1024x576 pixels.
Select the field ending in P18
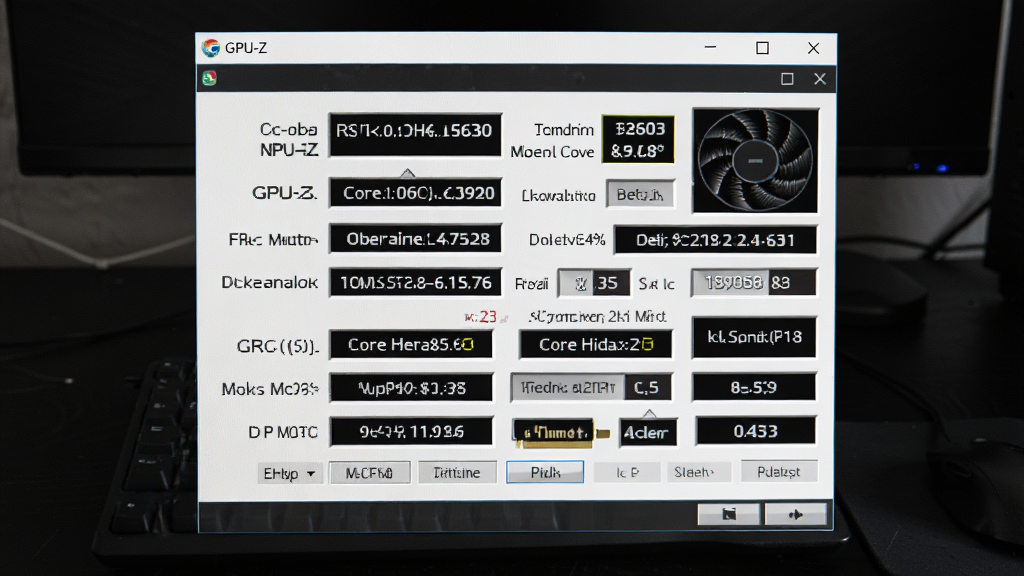pos(754,337)
